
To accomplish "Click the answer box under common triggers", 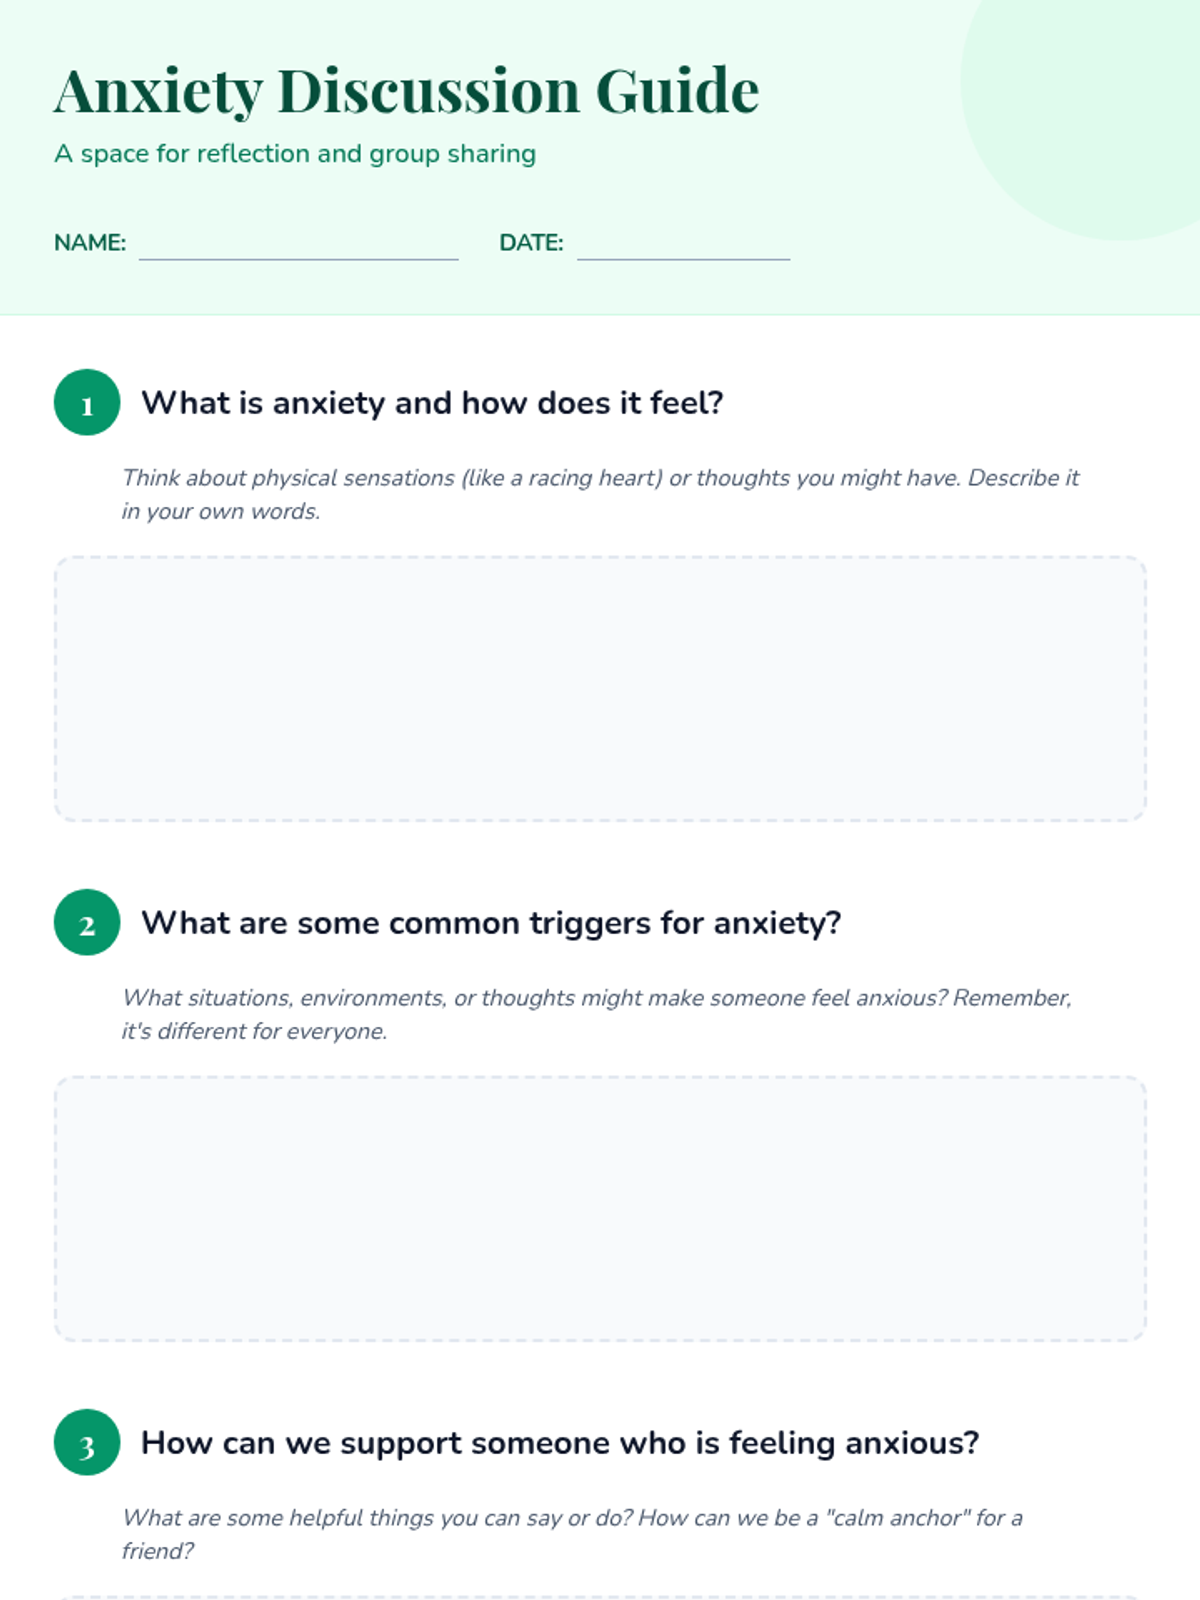I will coord(600,1209).
